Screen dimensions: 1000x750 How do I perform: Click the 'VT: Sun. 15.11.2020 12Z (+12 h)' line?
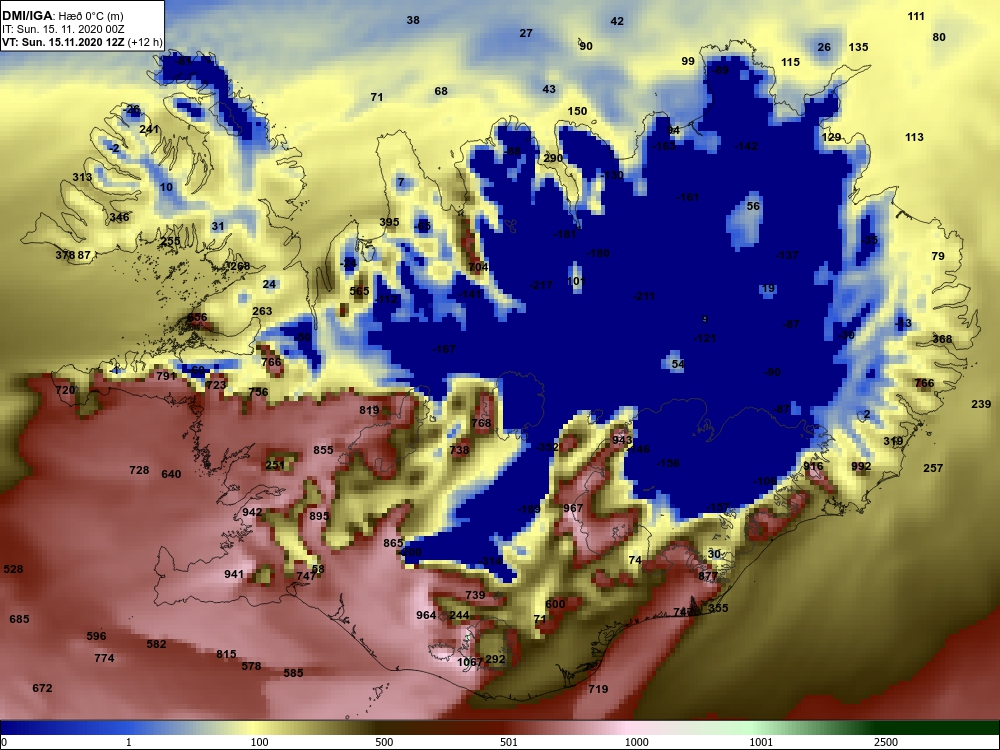tap(82, 43)
